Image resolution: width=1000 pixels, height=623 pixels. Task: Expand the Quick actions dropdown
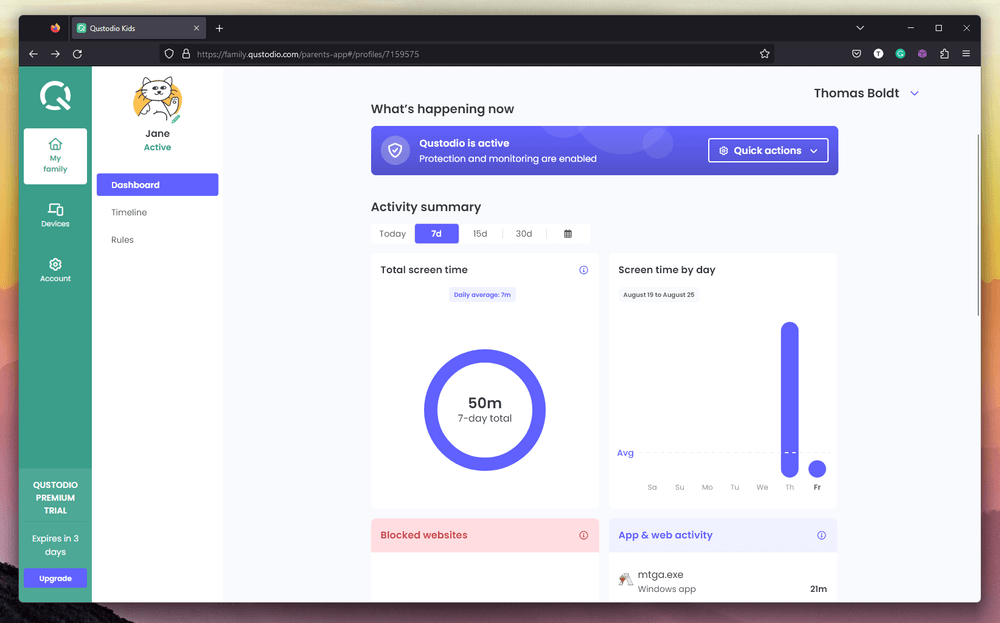pyautogui.click(x=768, y=150)
